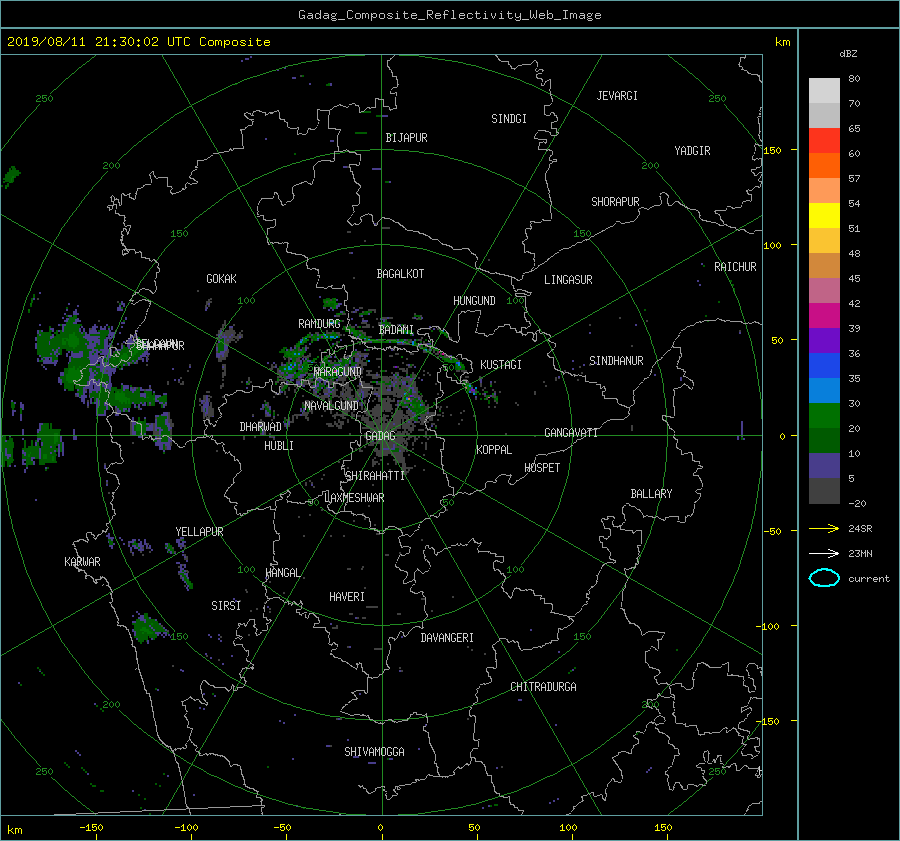900x841 pixels.
Task: Click the 'current' legend text
Action: [x=869, y=579]
